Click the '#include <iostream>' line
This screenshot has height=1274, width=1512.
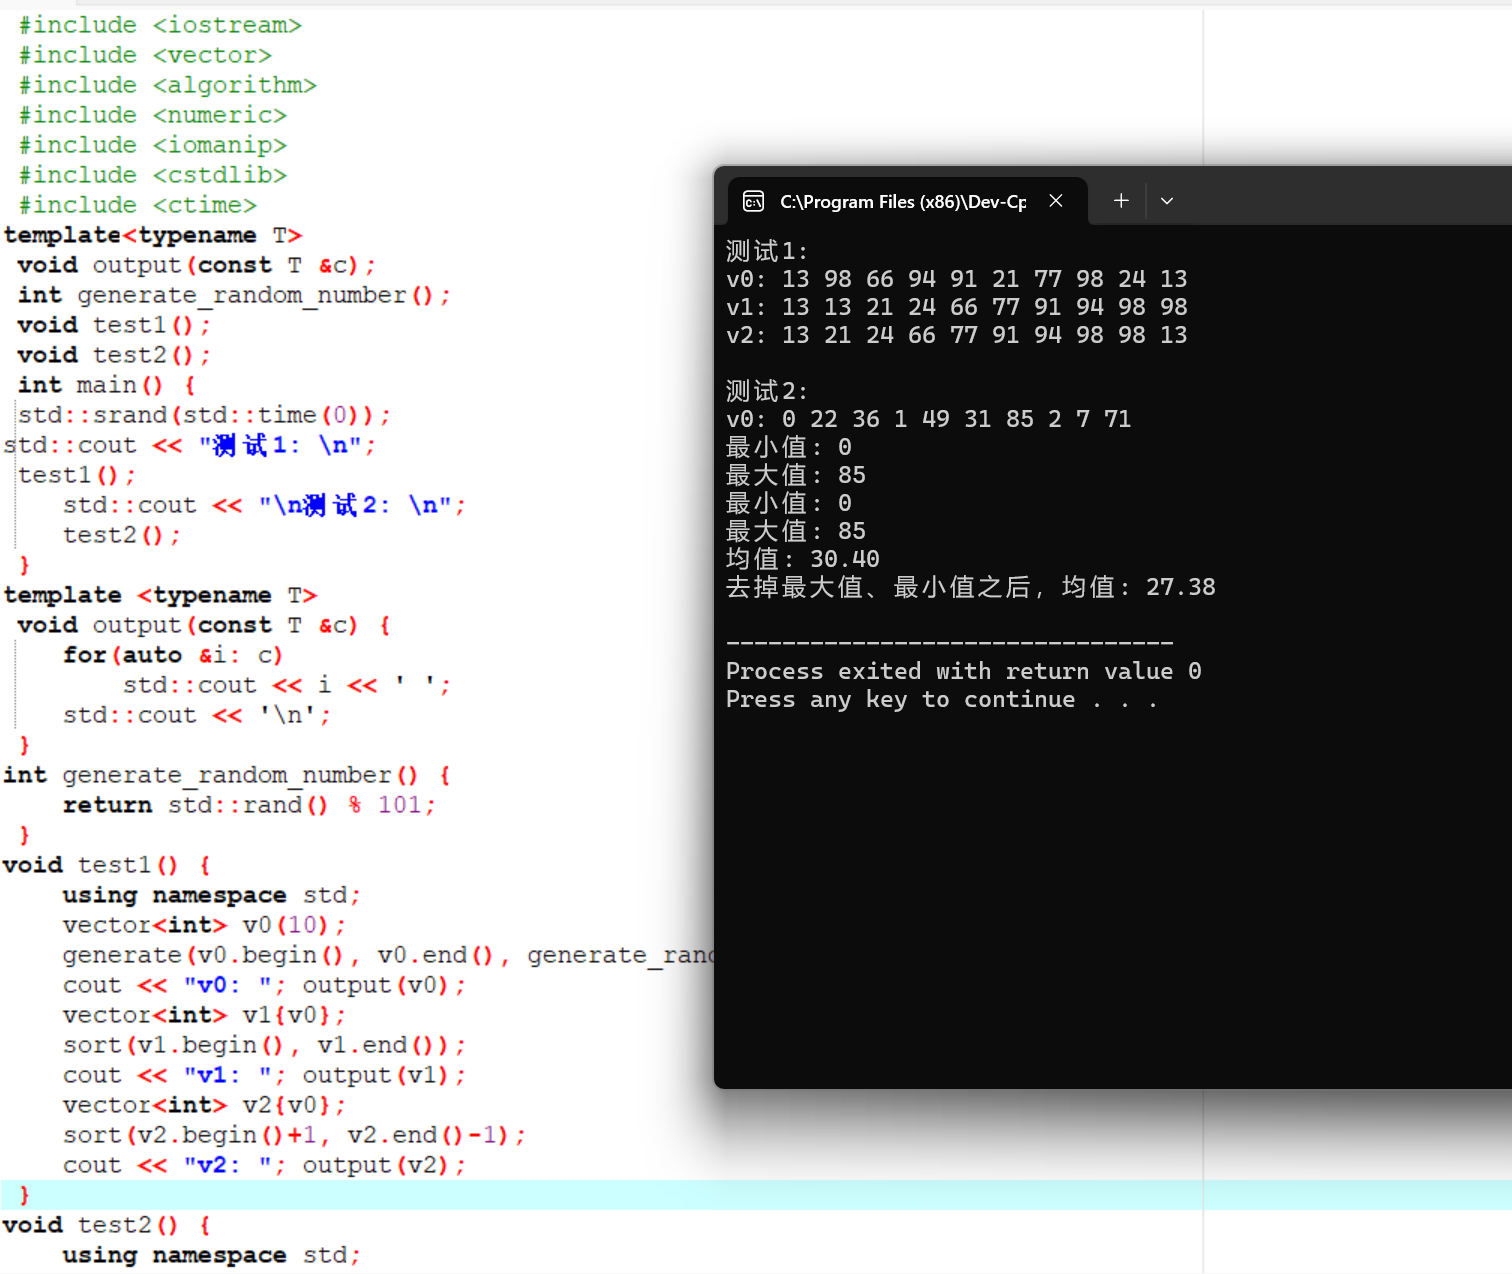(x=160, y=25)
